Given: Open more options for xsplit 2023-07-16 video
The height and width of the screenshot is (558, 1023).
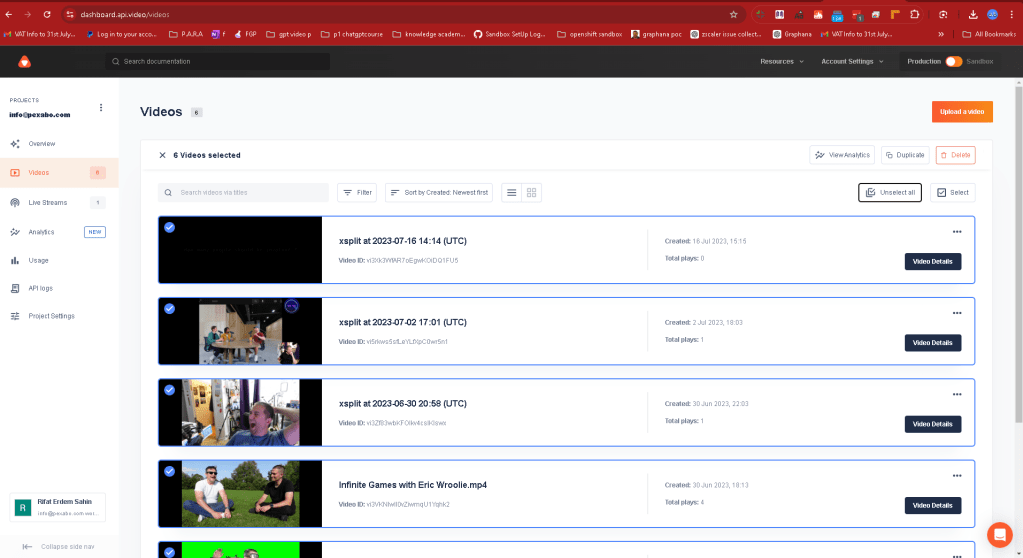Looking at the screenshot, I should (956, 232).
